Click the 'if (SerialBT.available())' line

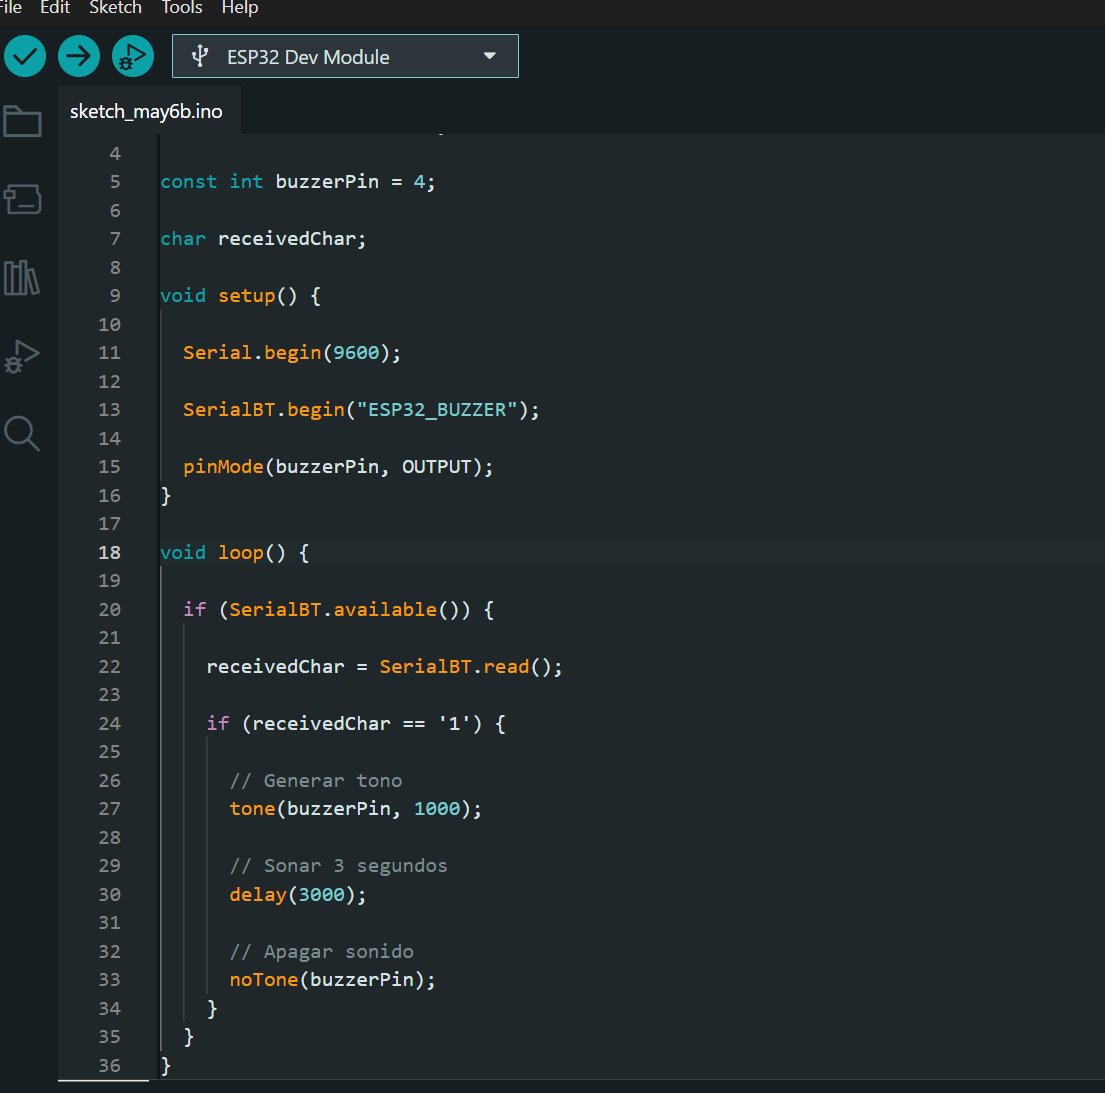[x=339, y=610]
